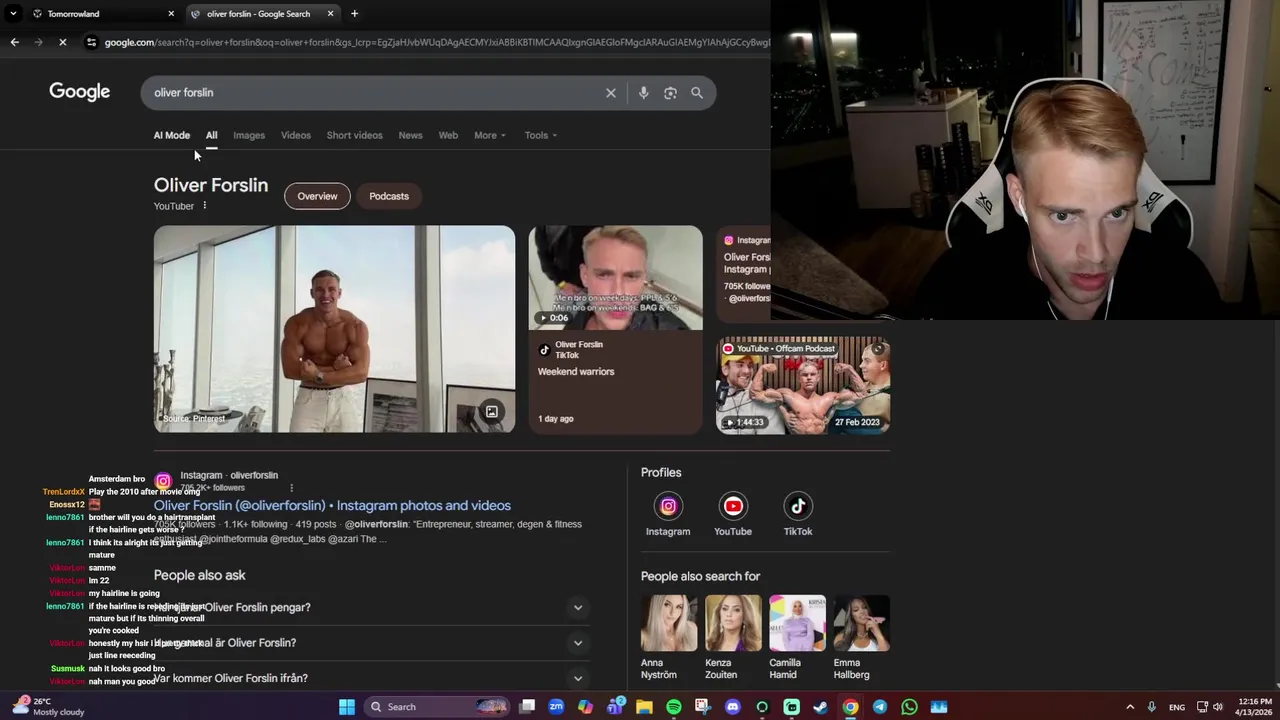Open Copilot from the taskbar
The width and height of the screenshot is (1280, 720).
[585, 707]
